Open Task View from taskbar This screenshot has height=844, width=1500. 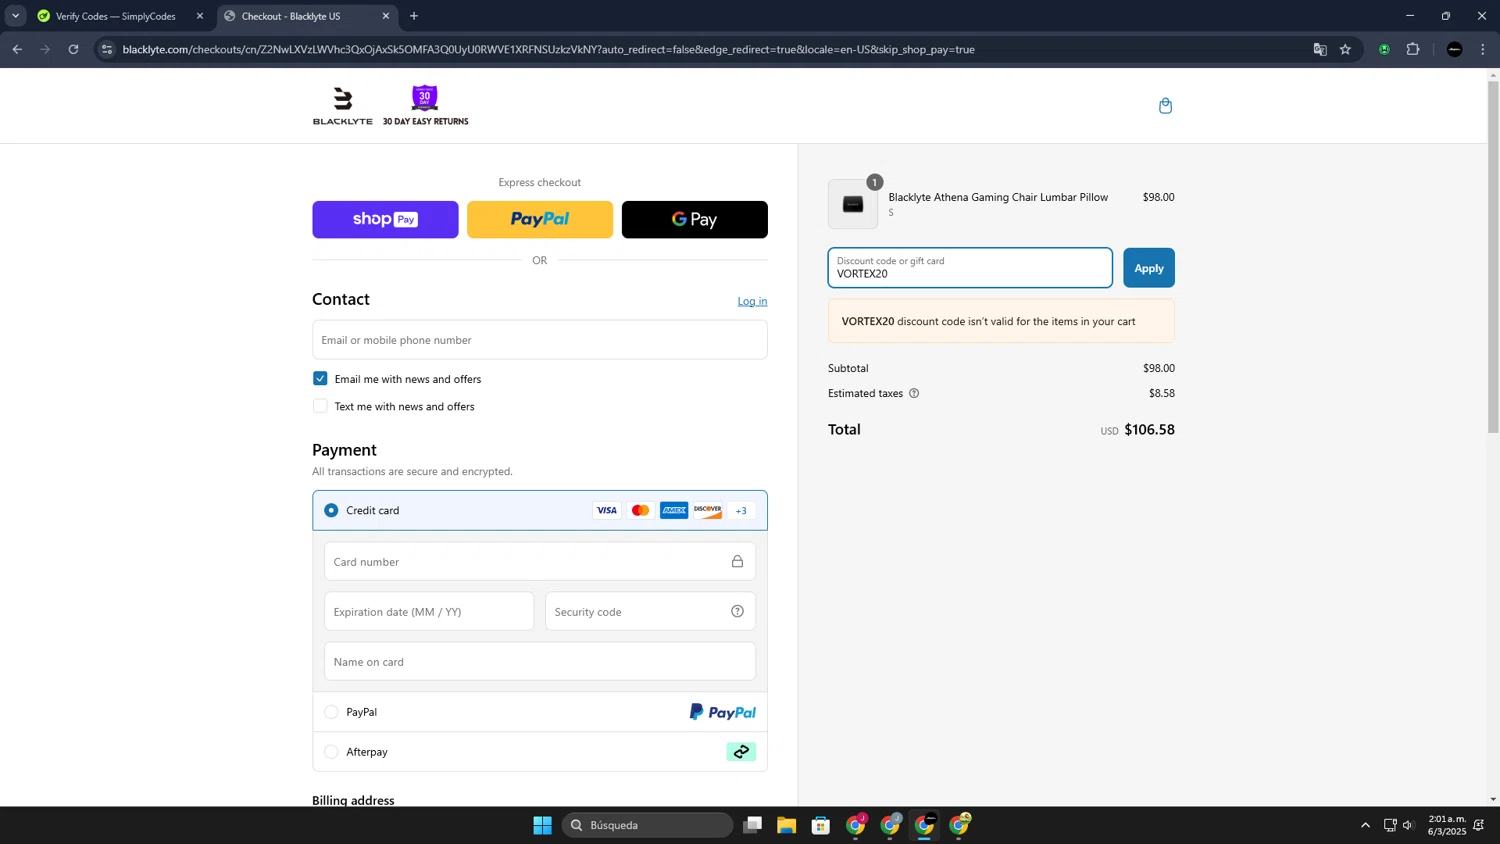[752, 825]
